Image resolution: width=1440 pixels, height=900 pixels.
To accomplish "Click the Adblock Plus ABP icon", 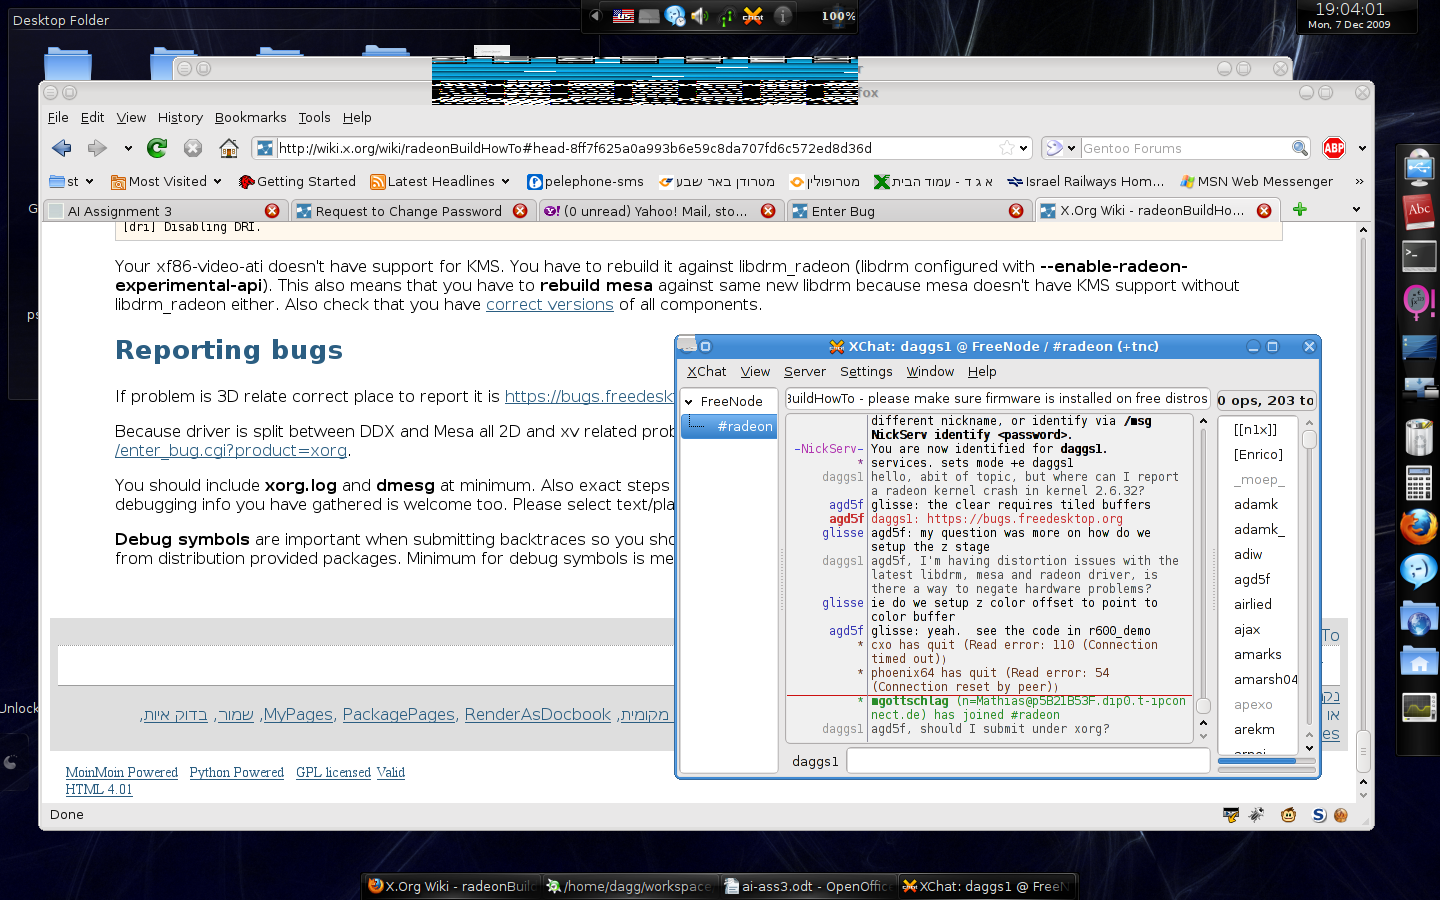I will tap(1333, 148).
